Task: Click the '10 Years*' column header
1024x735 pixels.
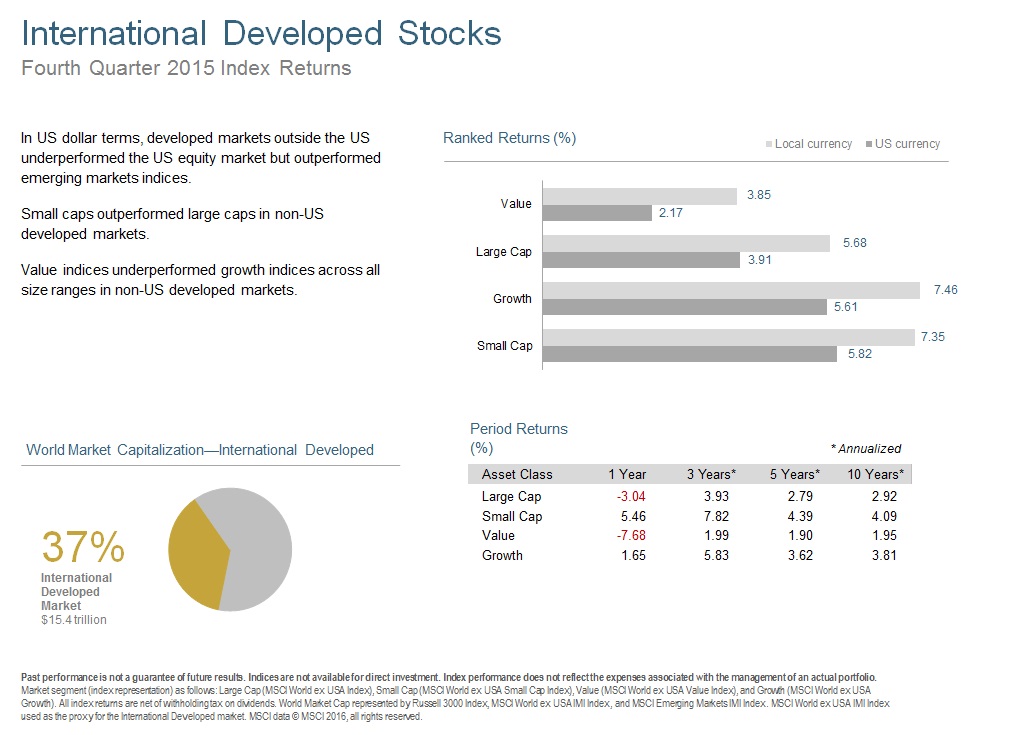Action: pos(876,474)
